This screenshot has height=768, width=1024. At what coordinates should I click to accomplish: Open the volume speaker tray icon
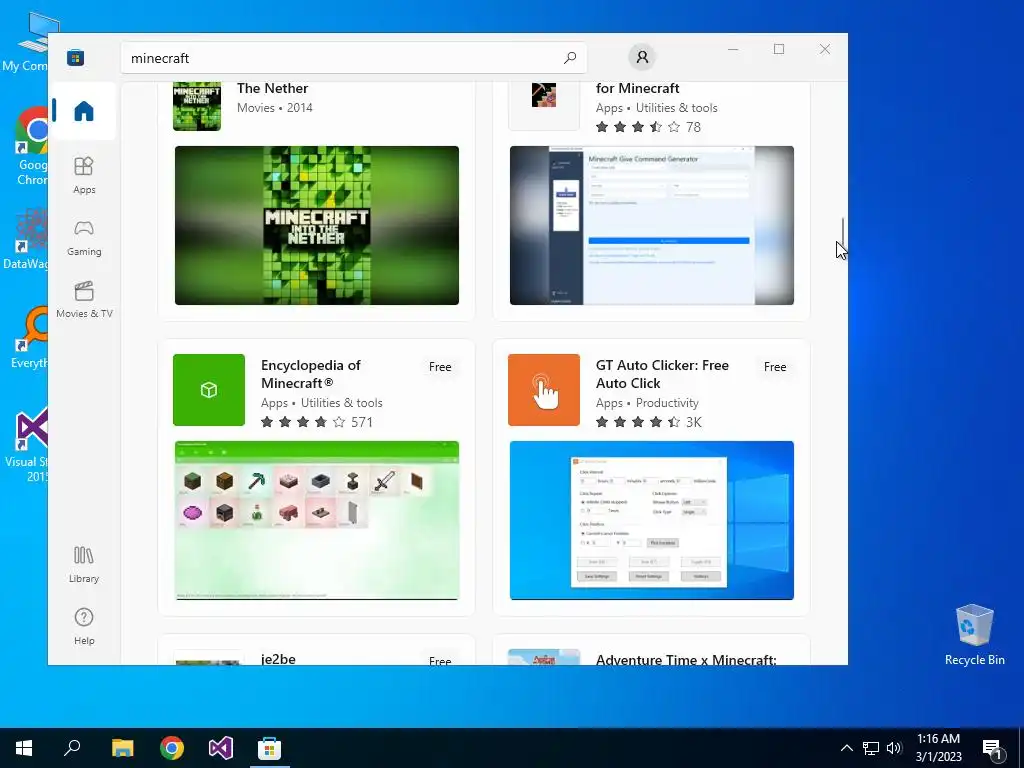(x=893, y=748)
